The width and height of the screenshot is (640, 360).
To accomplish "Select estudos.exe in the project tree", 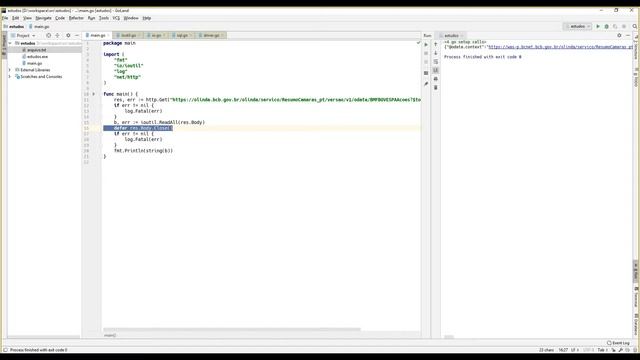I will click(37, 56).
